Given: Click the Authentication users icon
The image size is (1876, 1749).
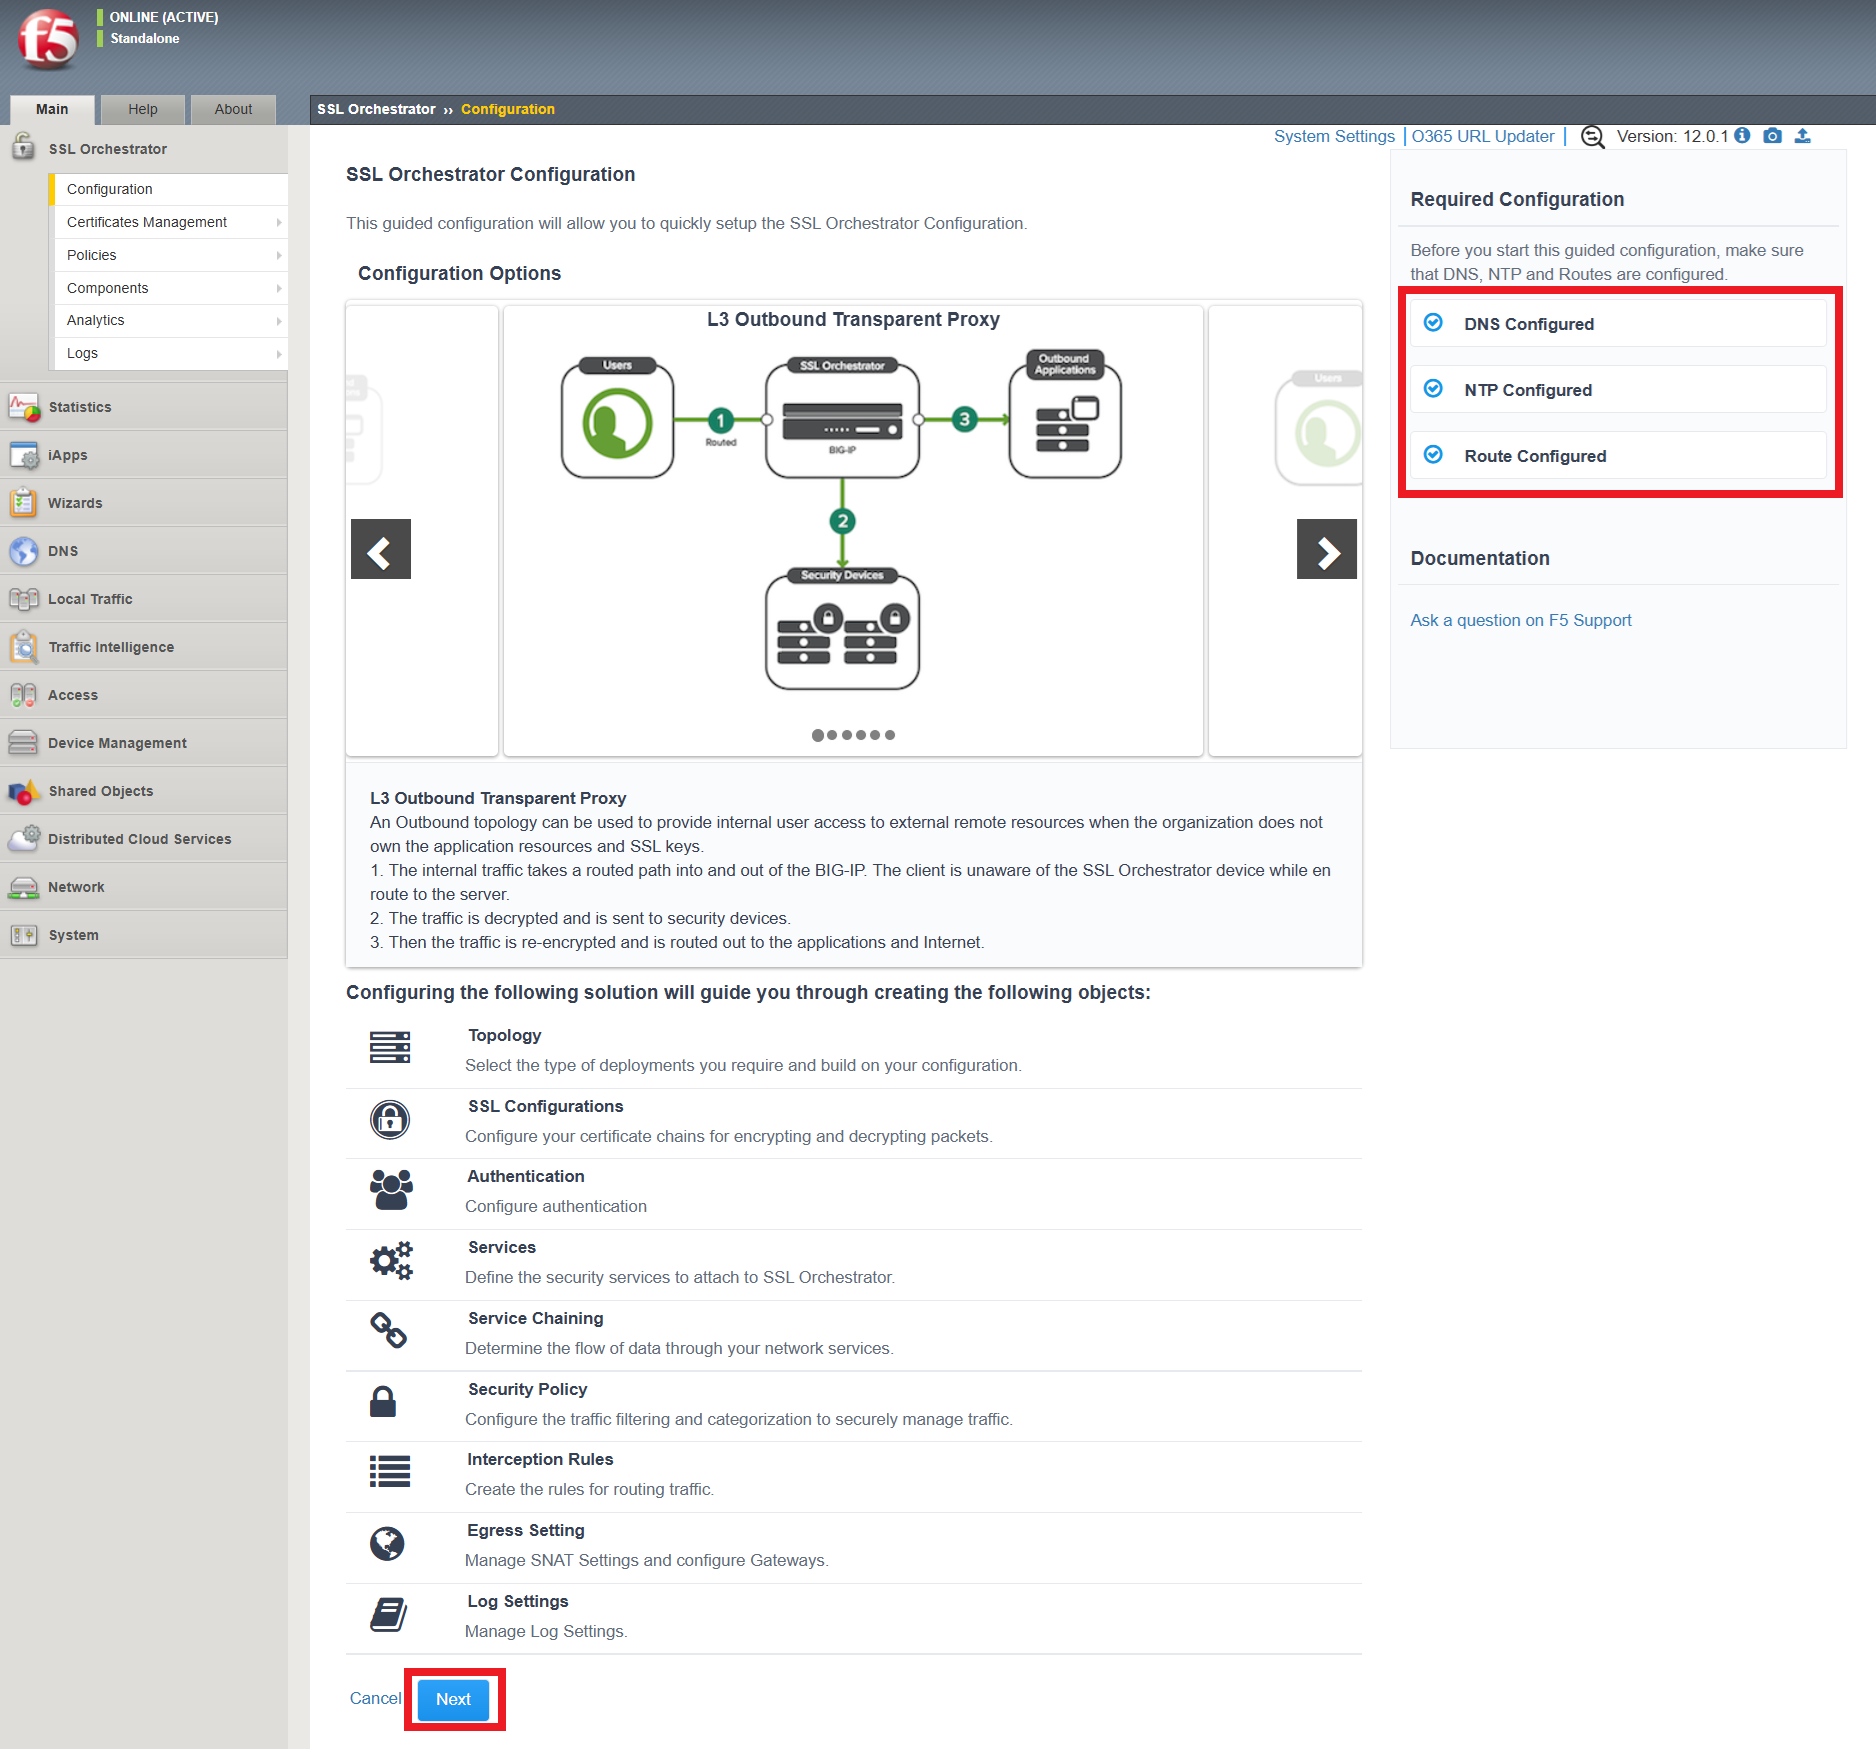Looking at the screenshot, I should pos(391,1189).
